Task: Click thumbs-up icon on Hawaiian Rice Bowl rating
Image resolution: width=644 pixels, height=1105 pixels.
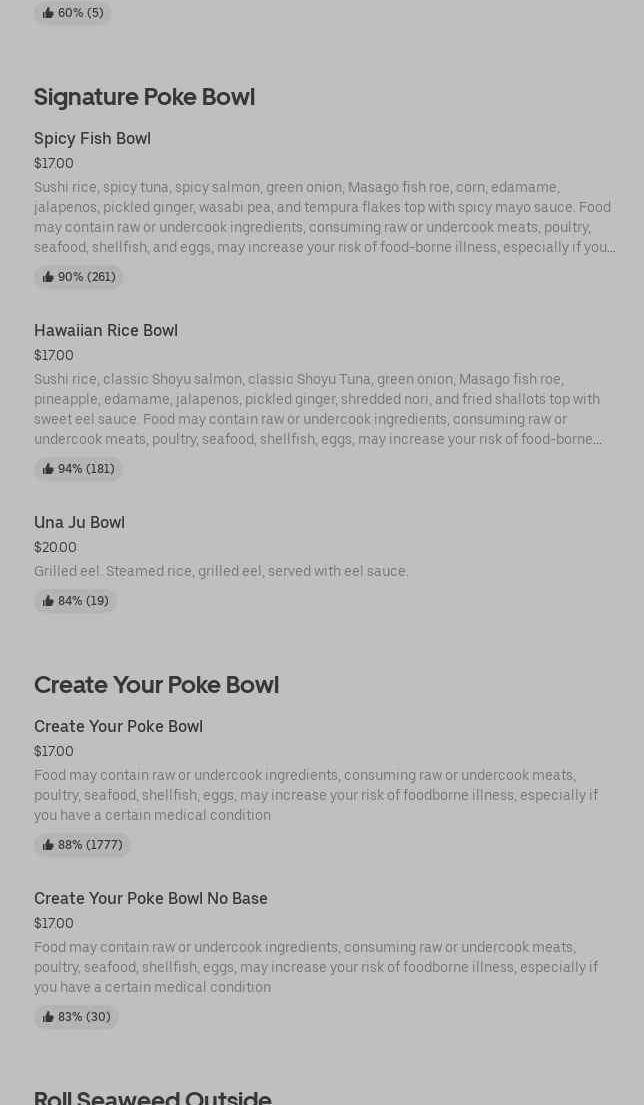Action: coord(48,469)
